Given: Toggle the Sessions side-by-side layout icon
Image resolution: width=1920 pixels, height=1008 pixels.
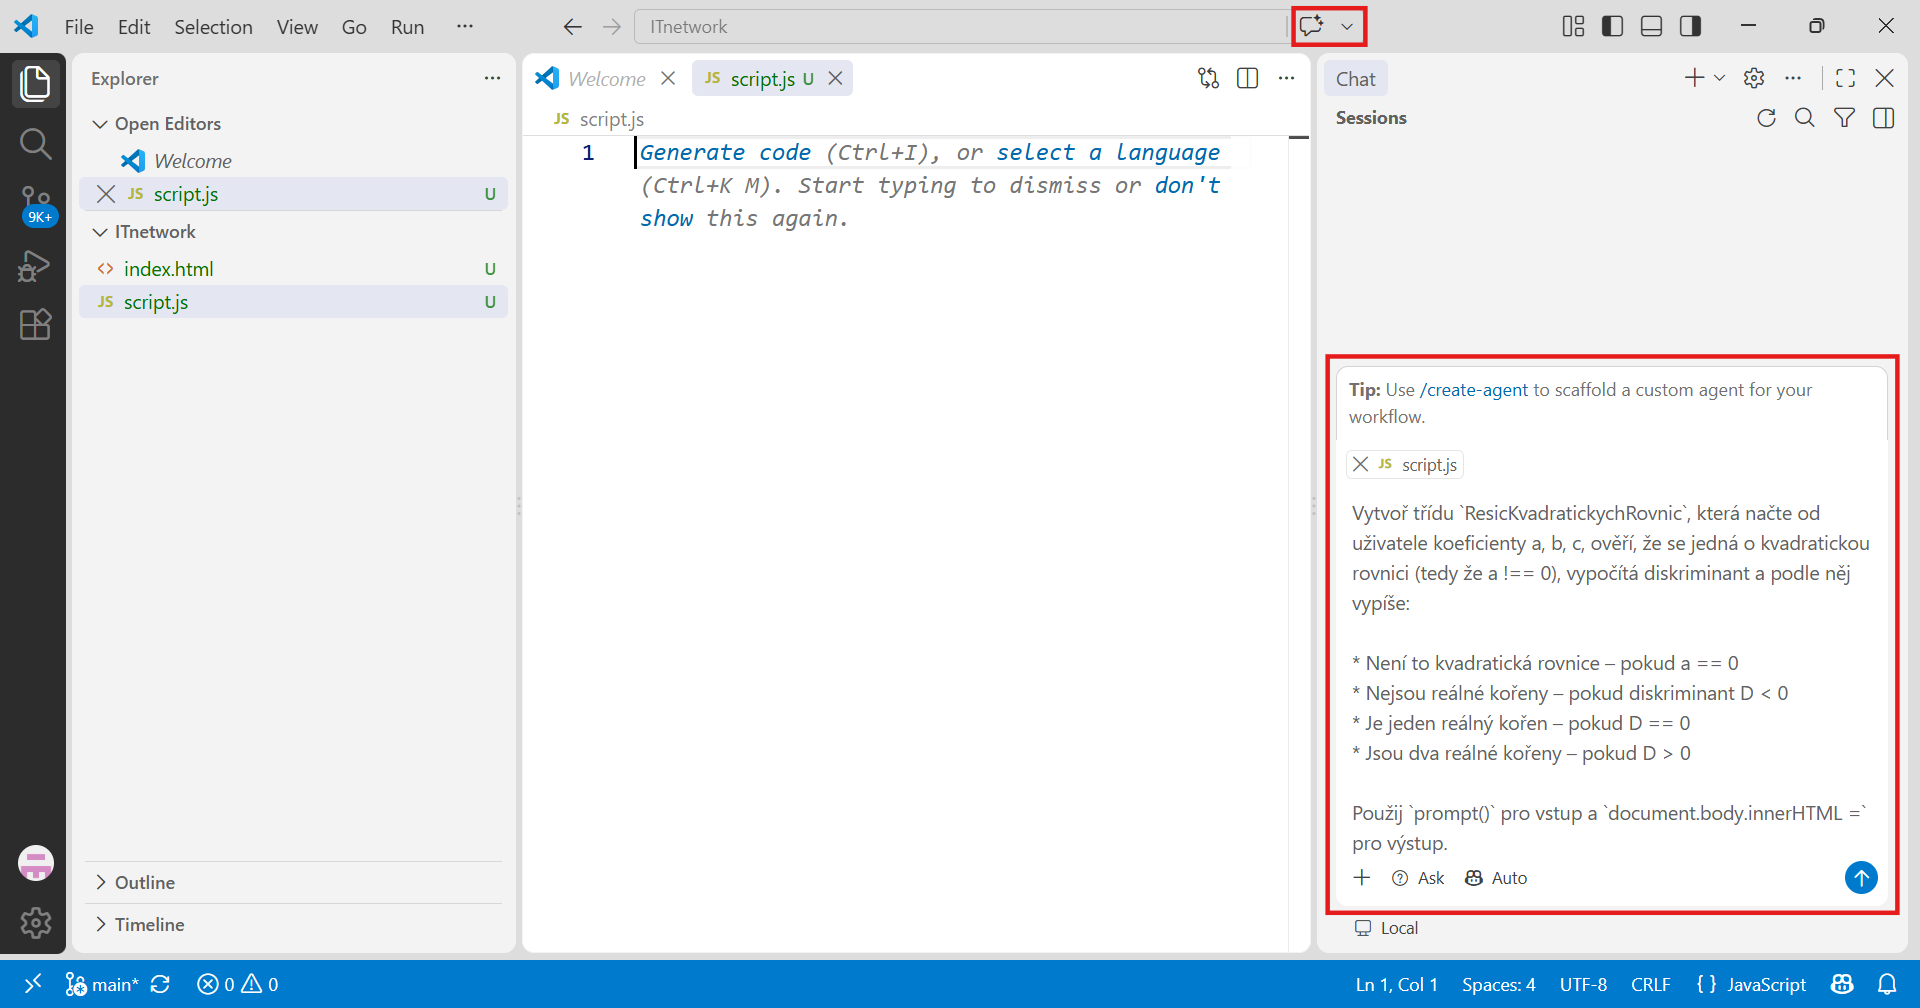Looking at the screenshot, I should tap(1883, 118).
